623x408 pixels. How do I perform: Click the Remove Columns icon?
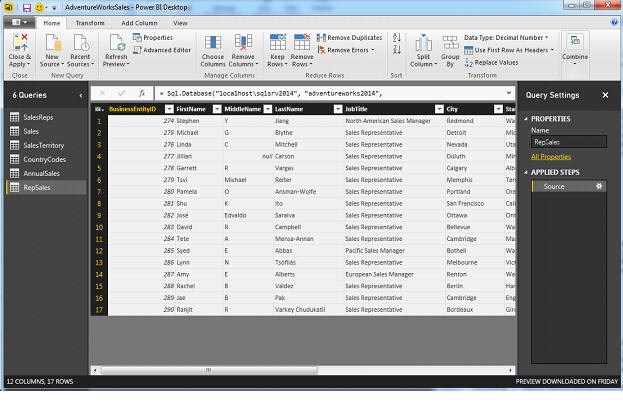[243, 43]
